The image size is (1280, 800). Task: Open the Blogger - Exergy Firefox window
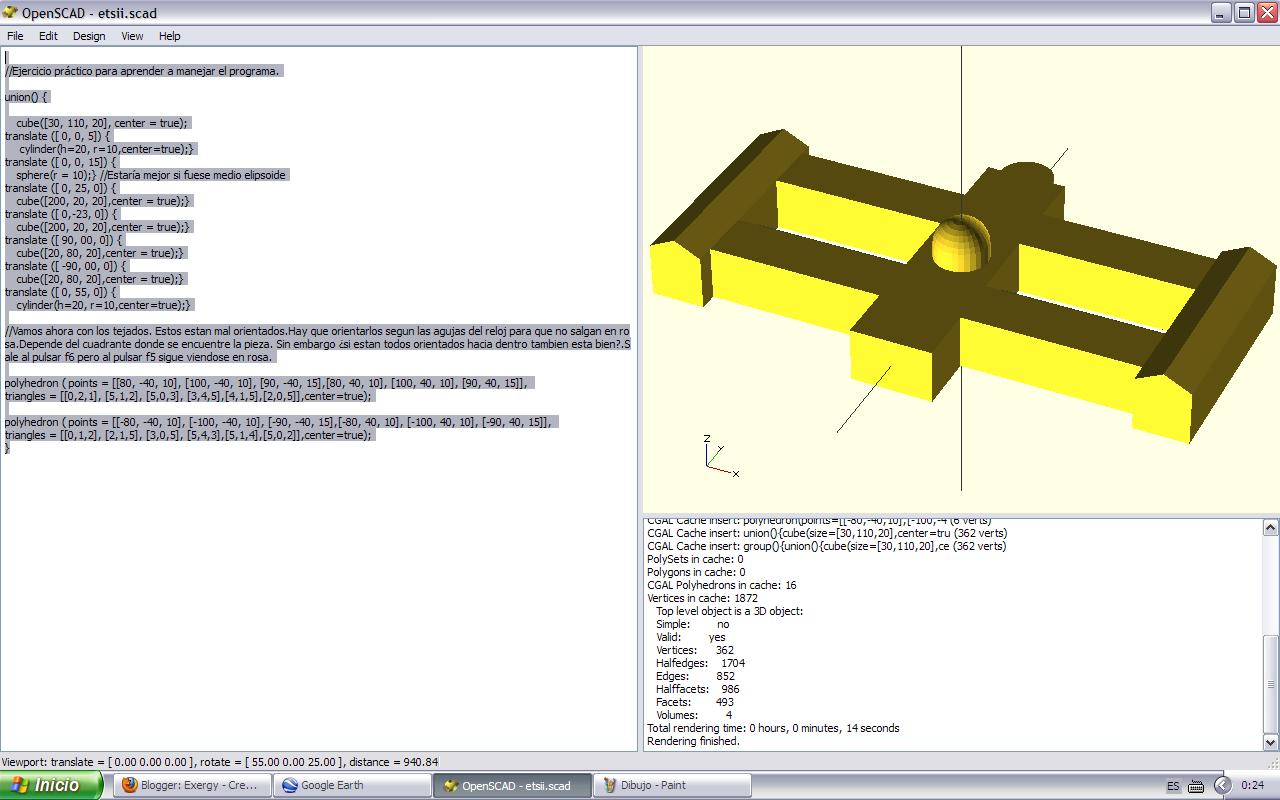tap(192, 785)
